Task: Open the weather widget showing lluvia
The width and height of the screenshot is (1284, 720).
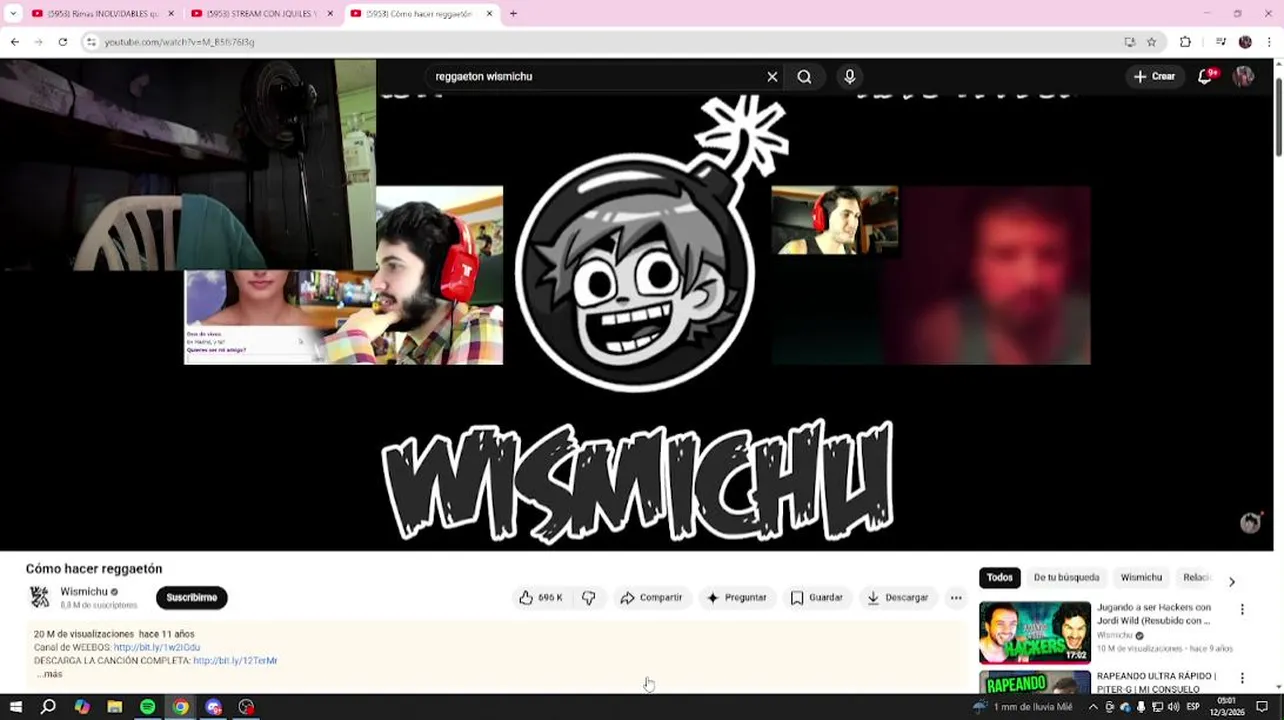Action: [x=1022, y=707]
